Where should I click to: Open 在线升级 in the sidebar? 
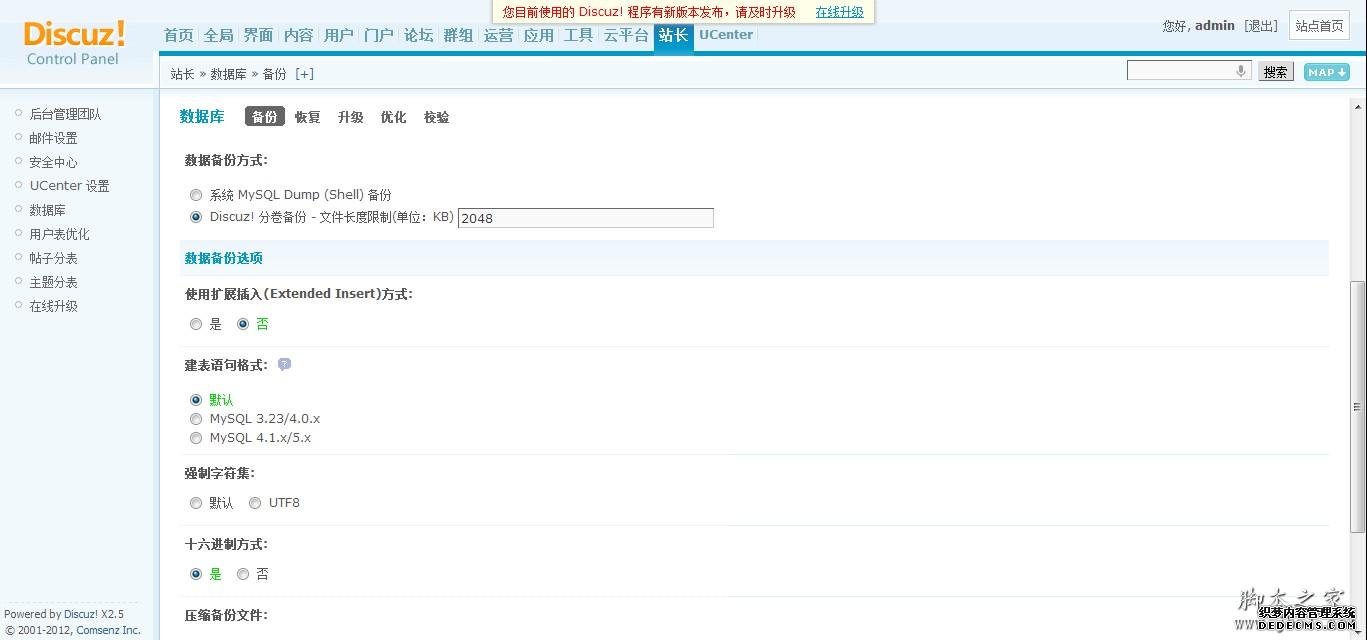point(53,306)
